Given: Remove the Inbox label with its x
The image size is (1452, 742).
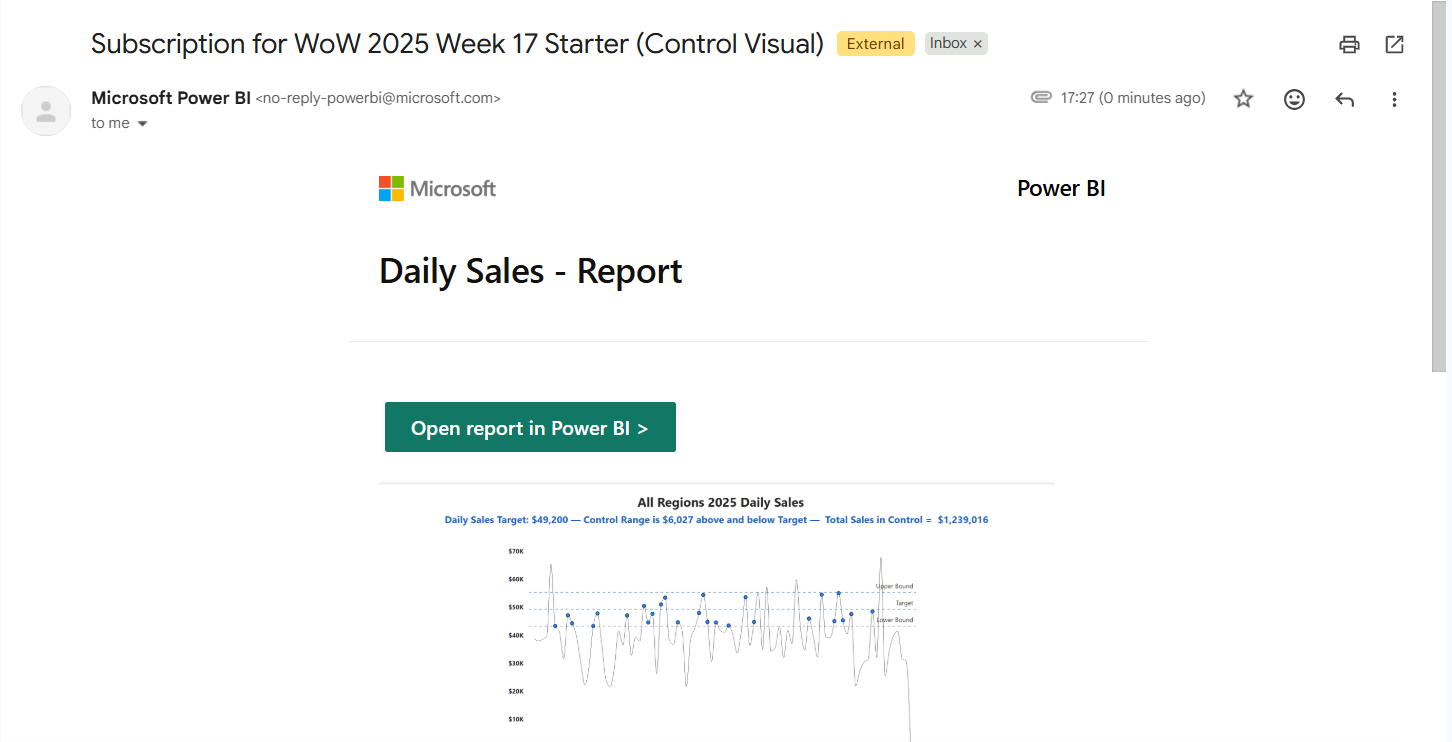Looking at the screenshot, I should click(x=978, y=44).
